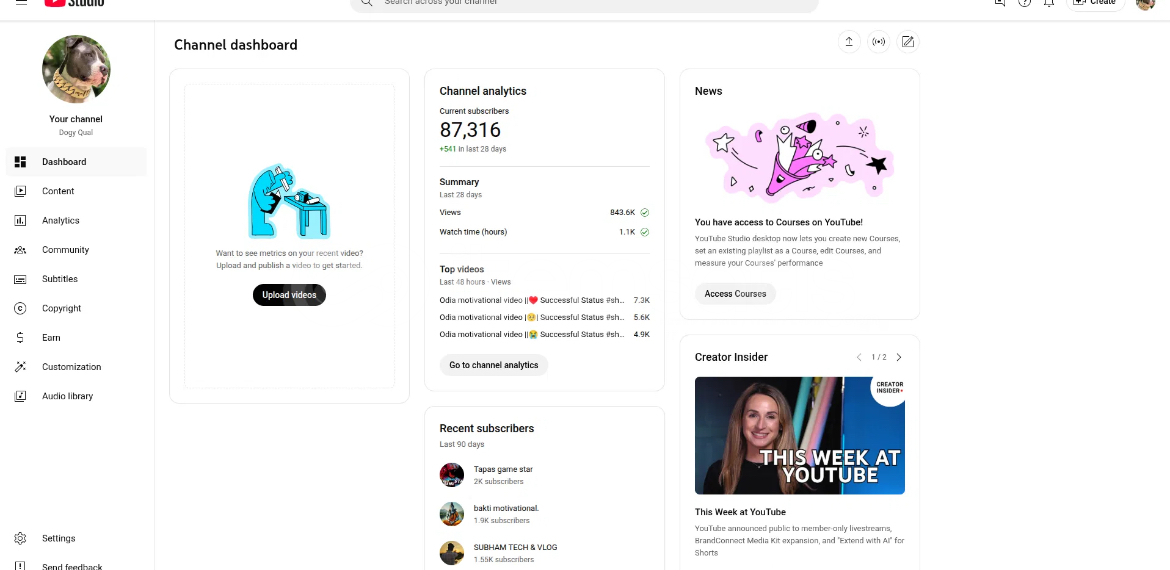This screenshot has height=570, width=1170.
Task: Click the Access Courses button
Action: pos(735,294)
